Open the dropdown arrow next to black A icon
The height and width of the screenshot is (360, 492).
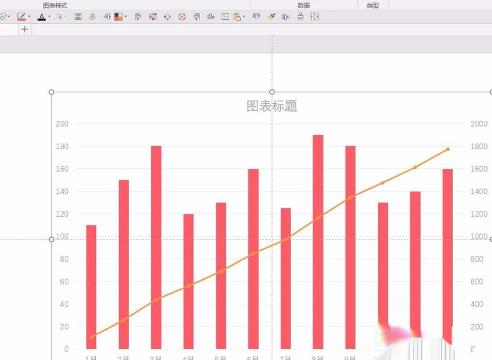coord(49,17)
